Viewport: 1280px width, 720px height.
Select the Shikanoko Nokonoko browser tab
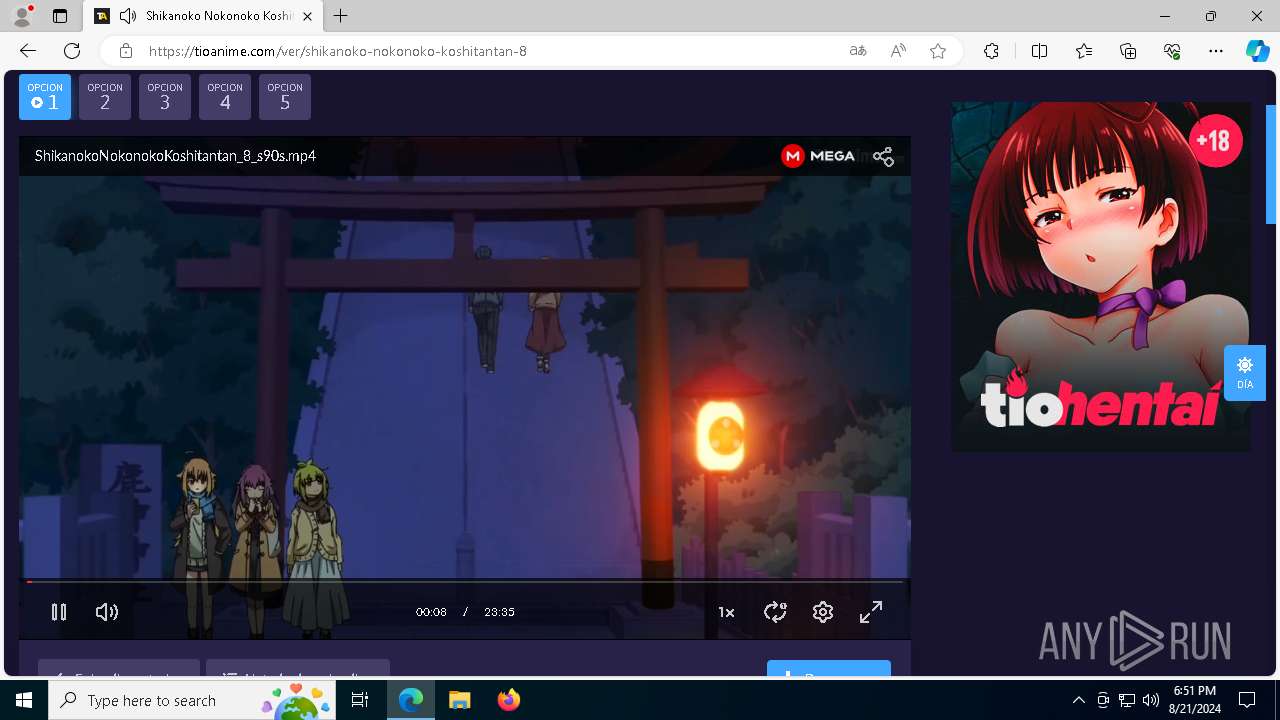tap(204, 16)
